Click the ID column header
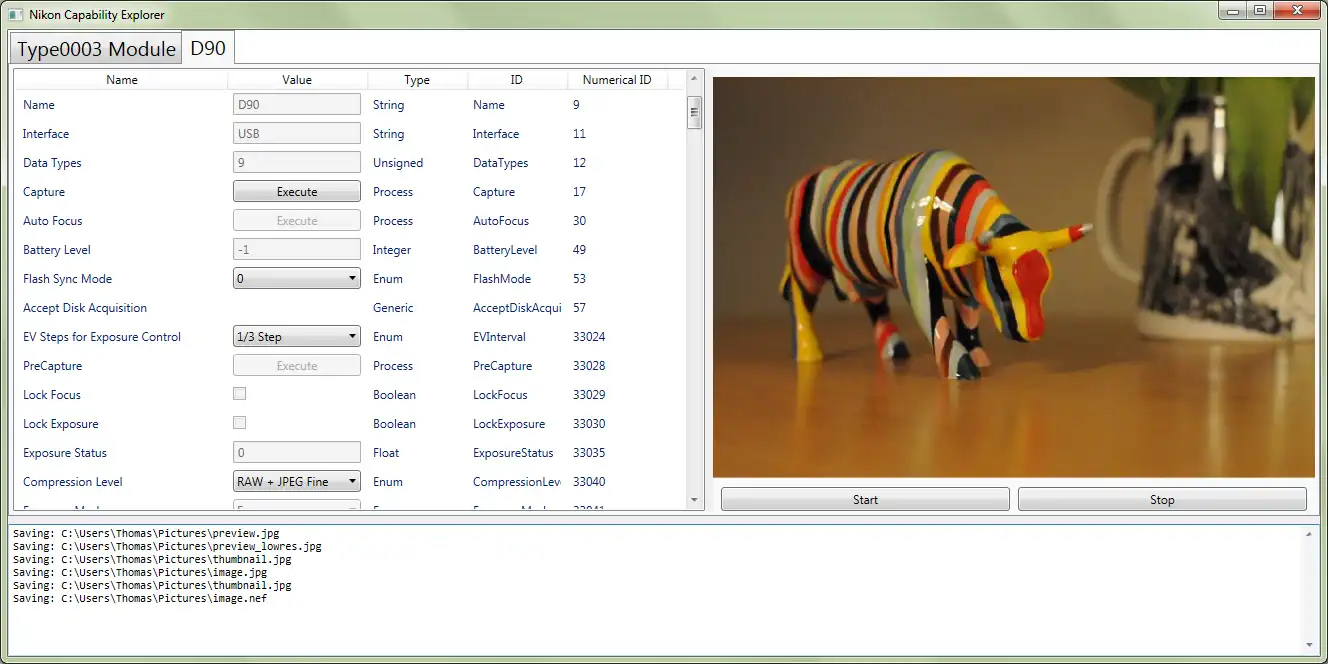 click(517, 80)
